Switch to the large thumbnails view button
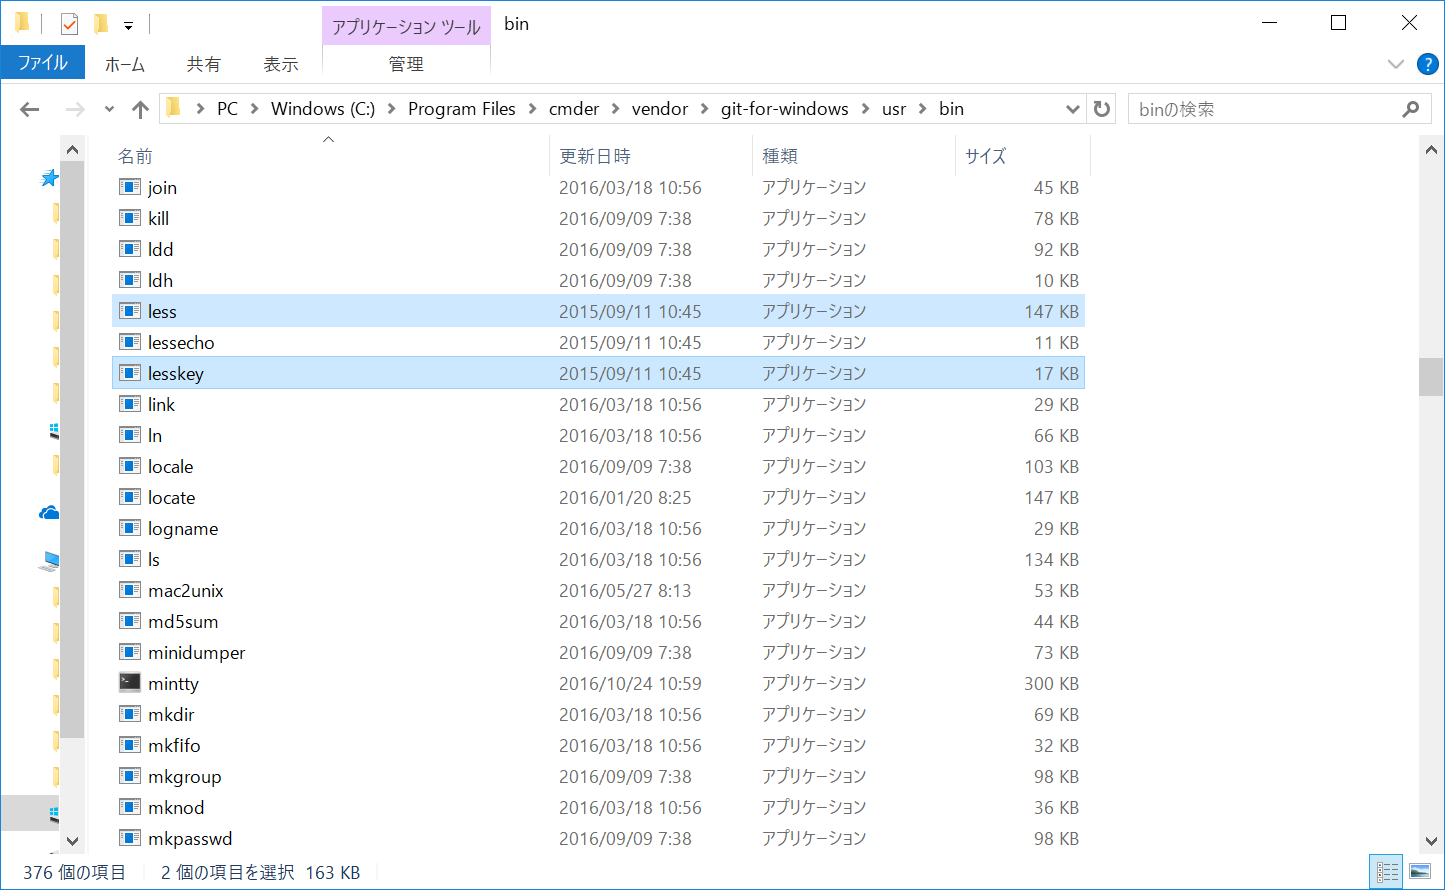Screen dimensions: 1445x890 click(x=1418, y=872)
